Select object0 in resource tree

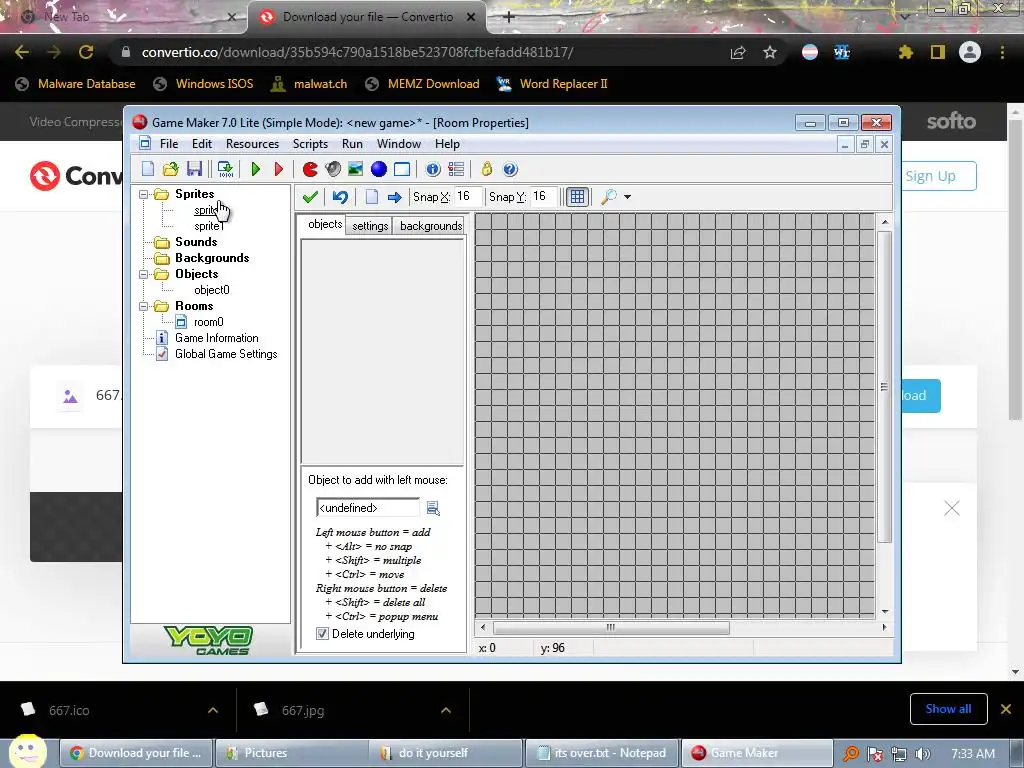(212, 290)
